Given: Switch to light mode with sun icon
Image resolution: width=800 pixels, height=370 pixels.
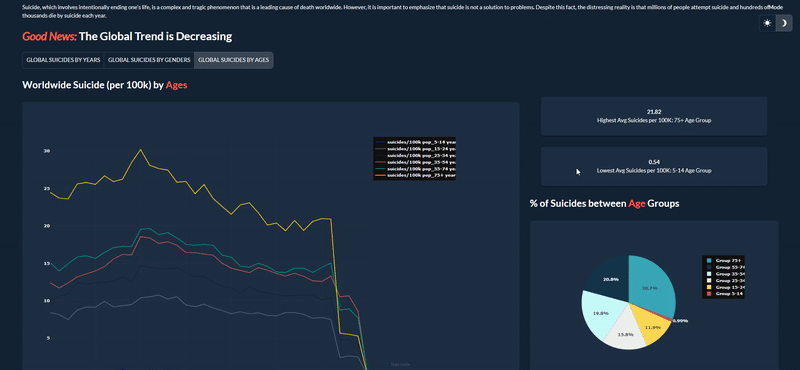Looking at the screenshot, I should [767, 23].
